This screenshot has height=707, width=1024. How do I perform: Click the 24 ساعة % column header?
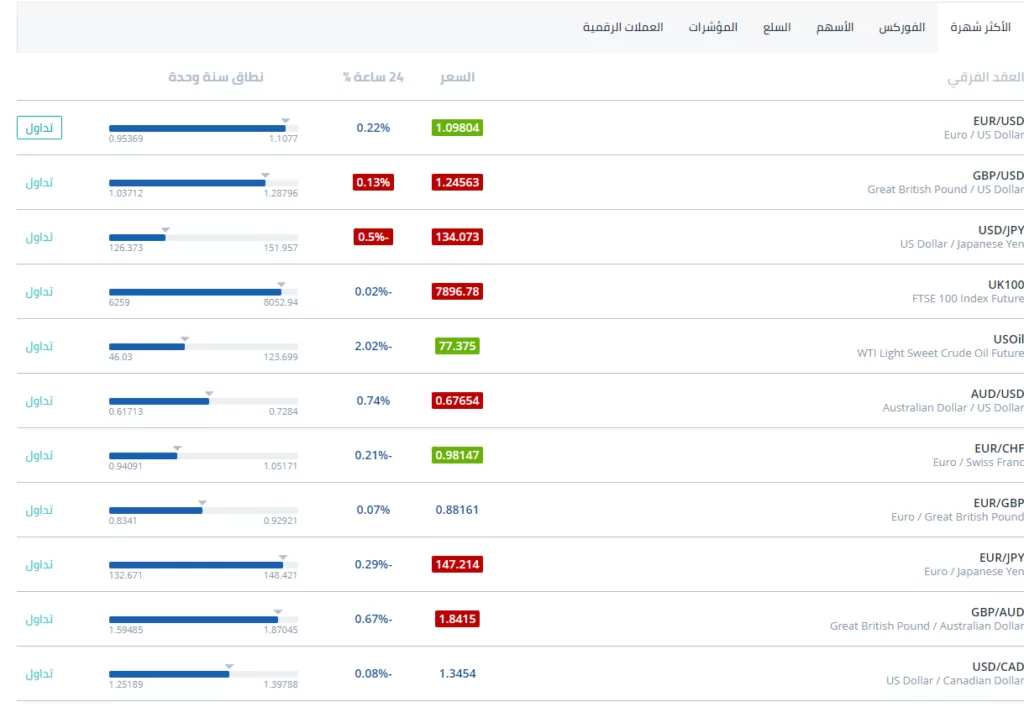(x=373, y=77)
